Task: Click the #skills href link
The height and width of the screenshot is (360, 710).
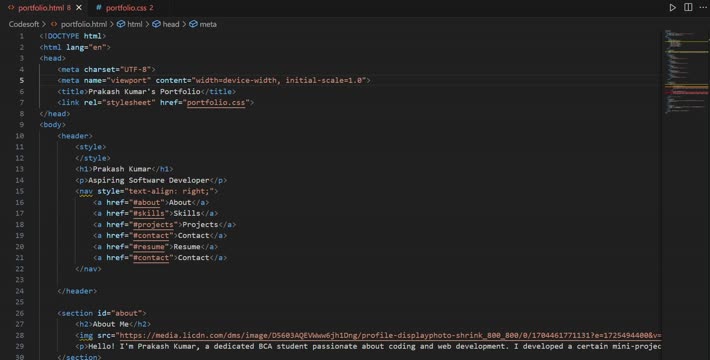Action: 149,213
